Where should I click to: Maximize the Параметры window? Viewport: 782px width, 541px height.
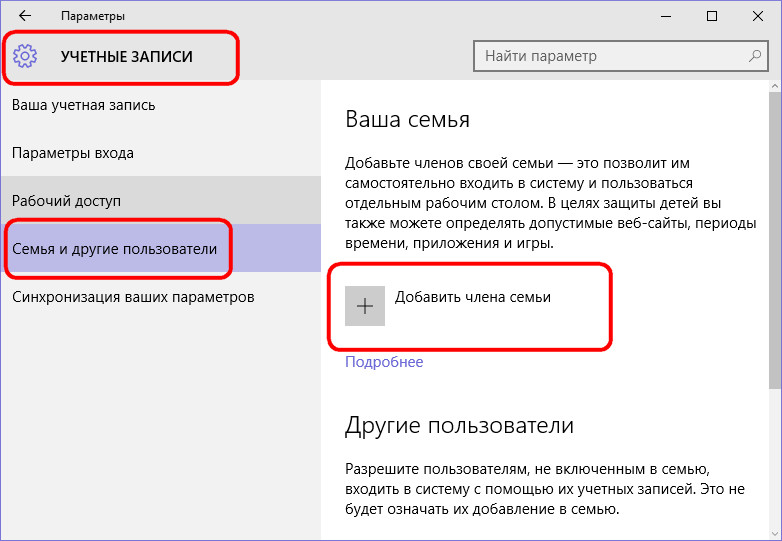pyautogui.click(x=712, y=16)
